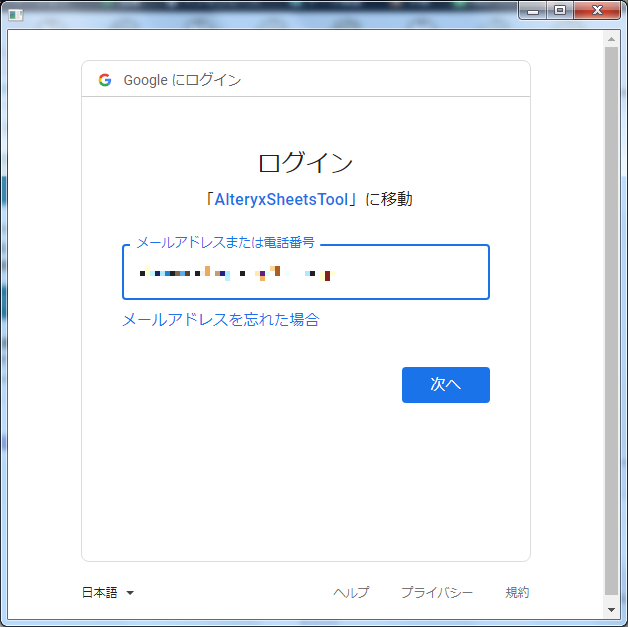Click the ログイン heading text

point(306,163)
